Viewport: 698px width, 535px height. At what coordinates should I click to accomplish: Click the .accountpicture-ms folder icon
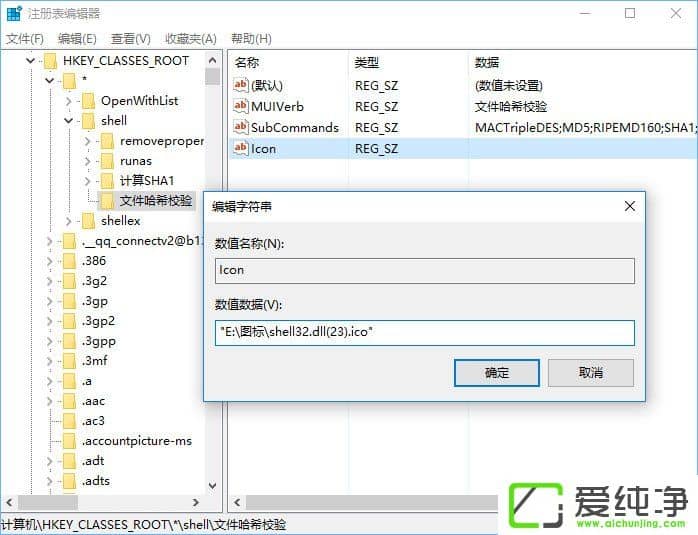[x=69, y=441]
